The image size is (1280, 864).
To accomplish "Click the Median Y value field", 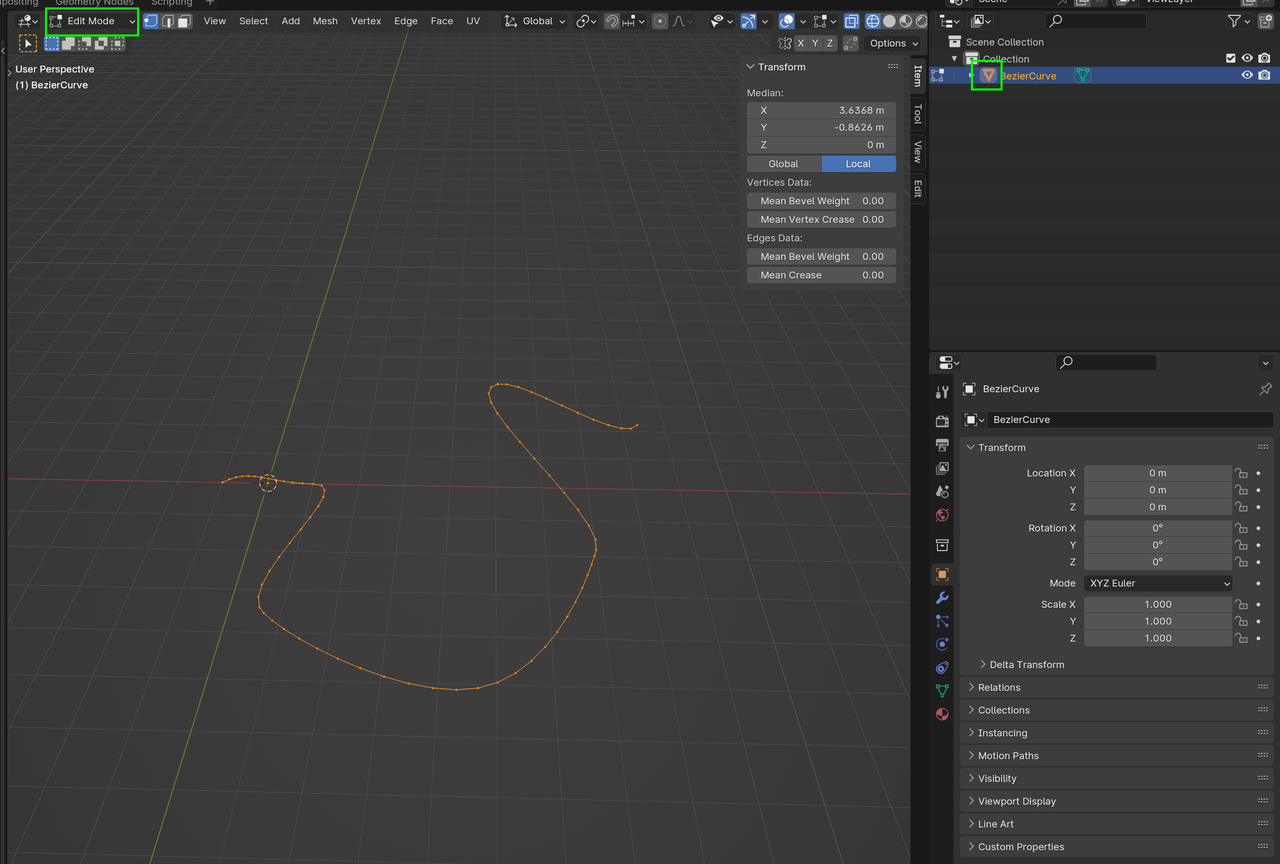I will tap(821, 127).
